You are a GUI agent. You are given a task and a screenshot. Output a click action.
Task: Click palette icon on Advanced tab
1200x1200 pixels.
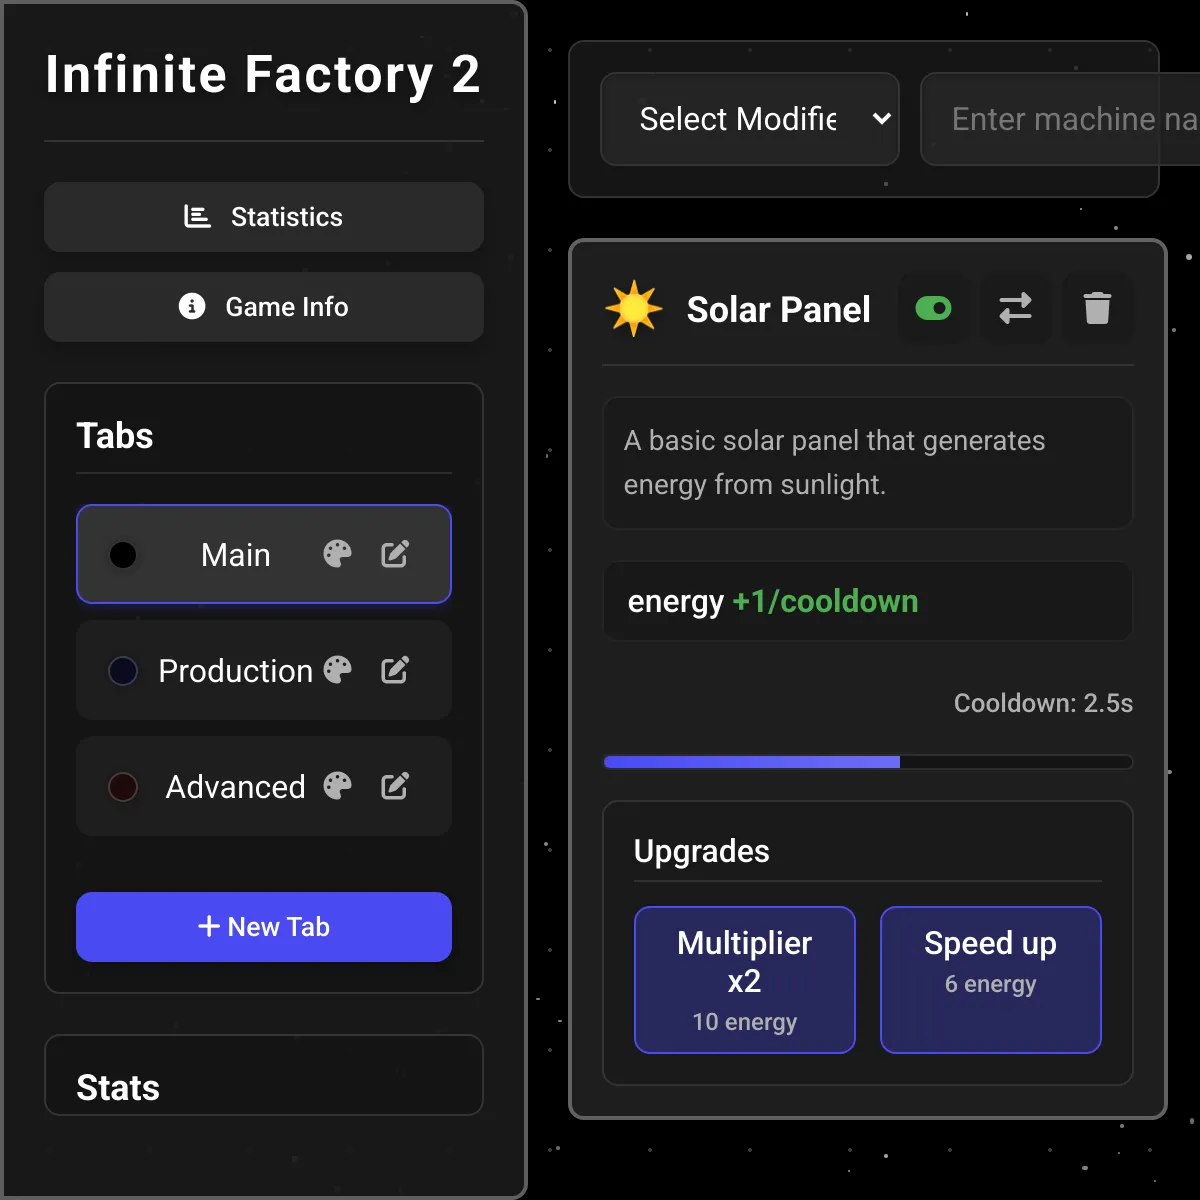338,786
